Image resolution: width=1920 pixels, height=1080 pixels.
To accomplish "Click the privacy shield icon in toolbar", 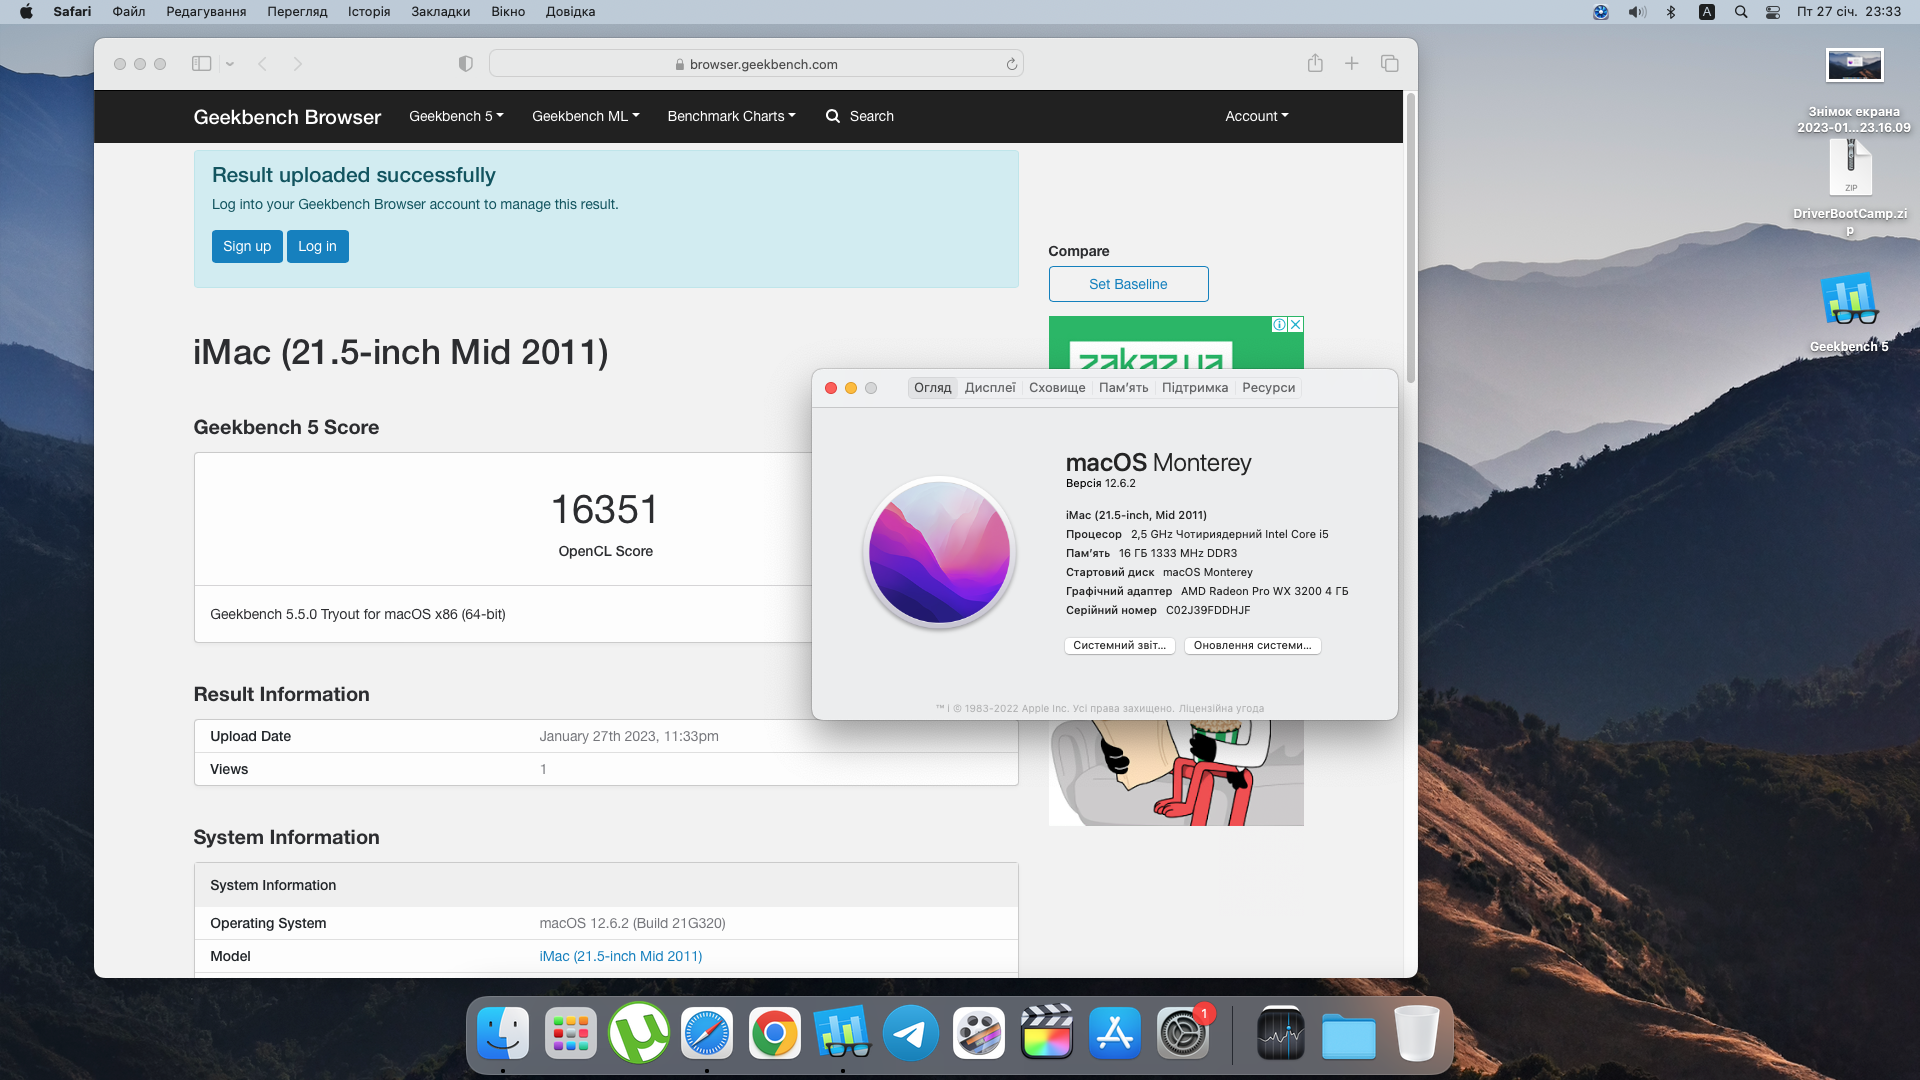I will 465,64.
